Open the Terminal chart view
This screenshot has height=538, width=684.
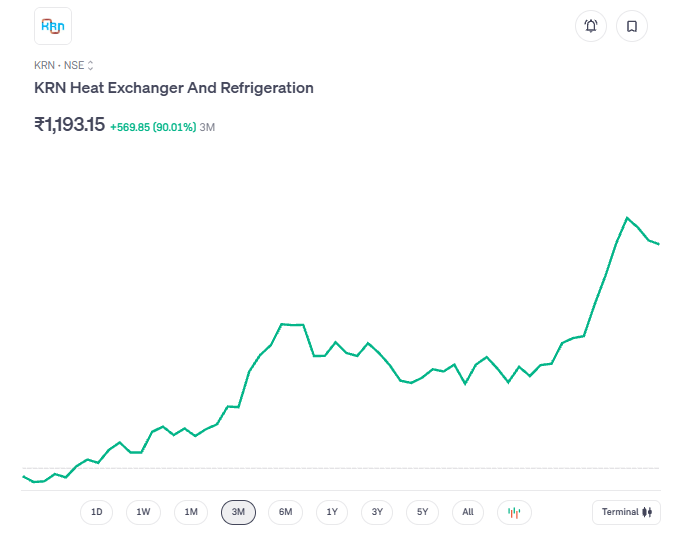click(626, 512)
